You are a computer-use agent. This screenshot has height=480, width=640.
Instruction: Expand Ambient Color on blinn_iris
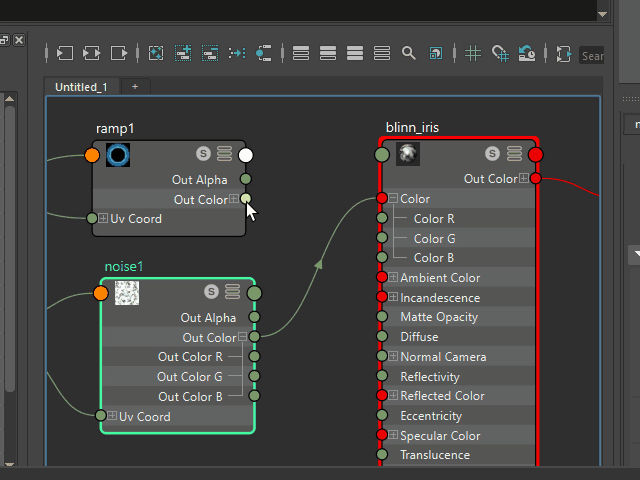tap(393, 278)
